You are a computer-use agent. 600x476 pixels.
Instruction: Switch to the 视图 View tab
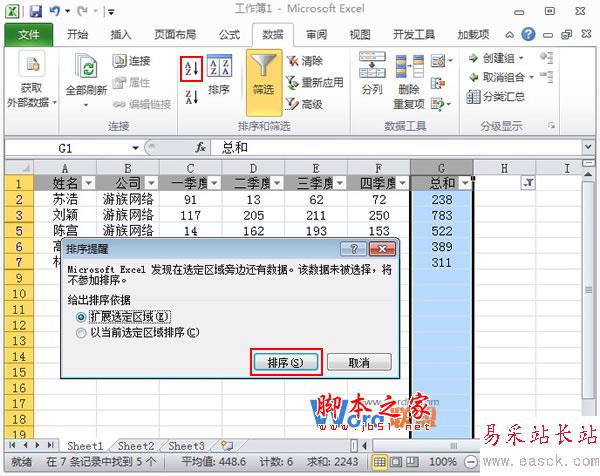pyautogui.click(x=360, y=35)
